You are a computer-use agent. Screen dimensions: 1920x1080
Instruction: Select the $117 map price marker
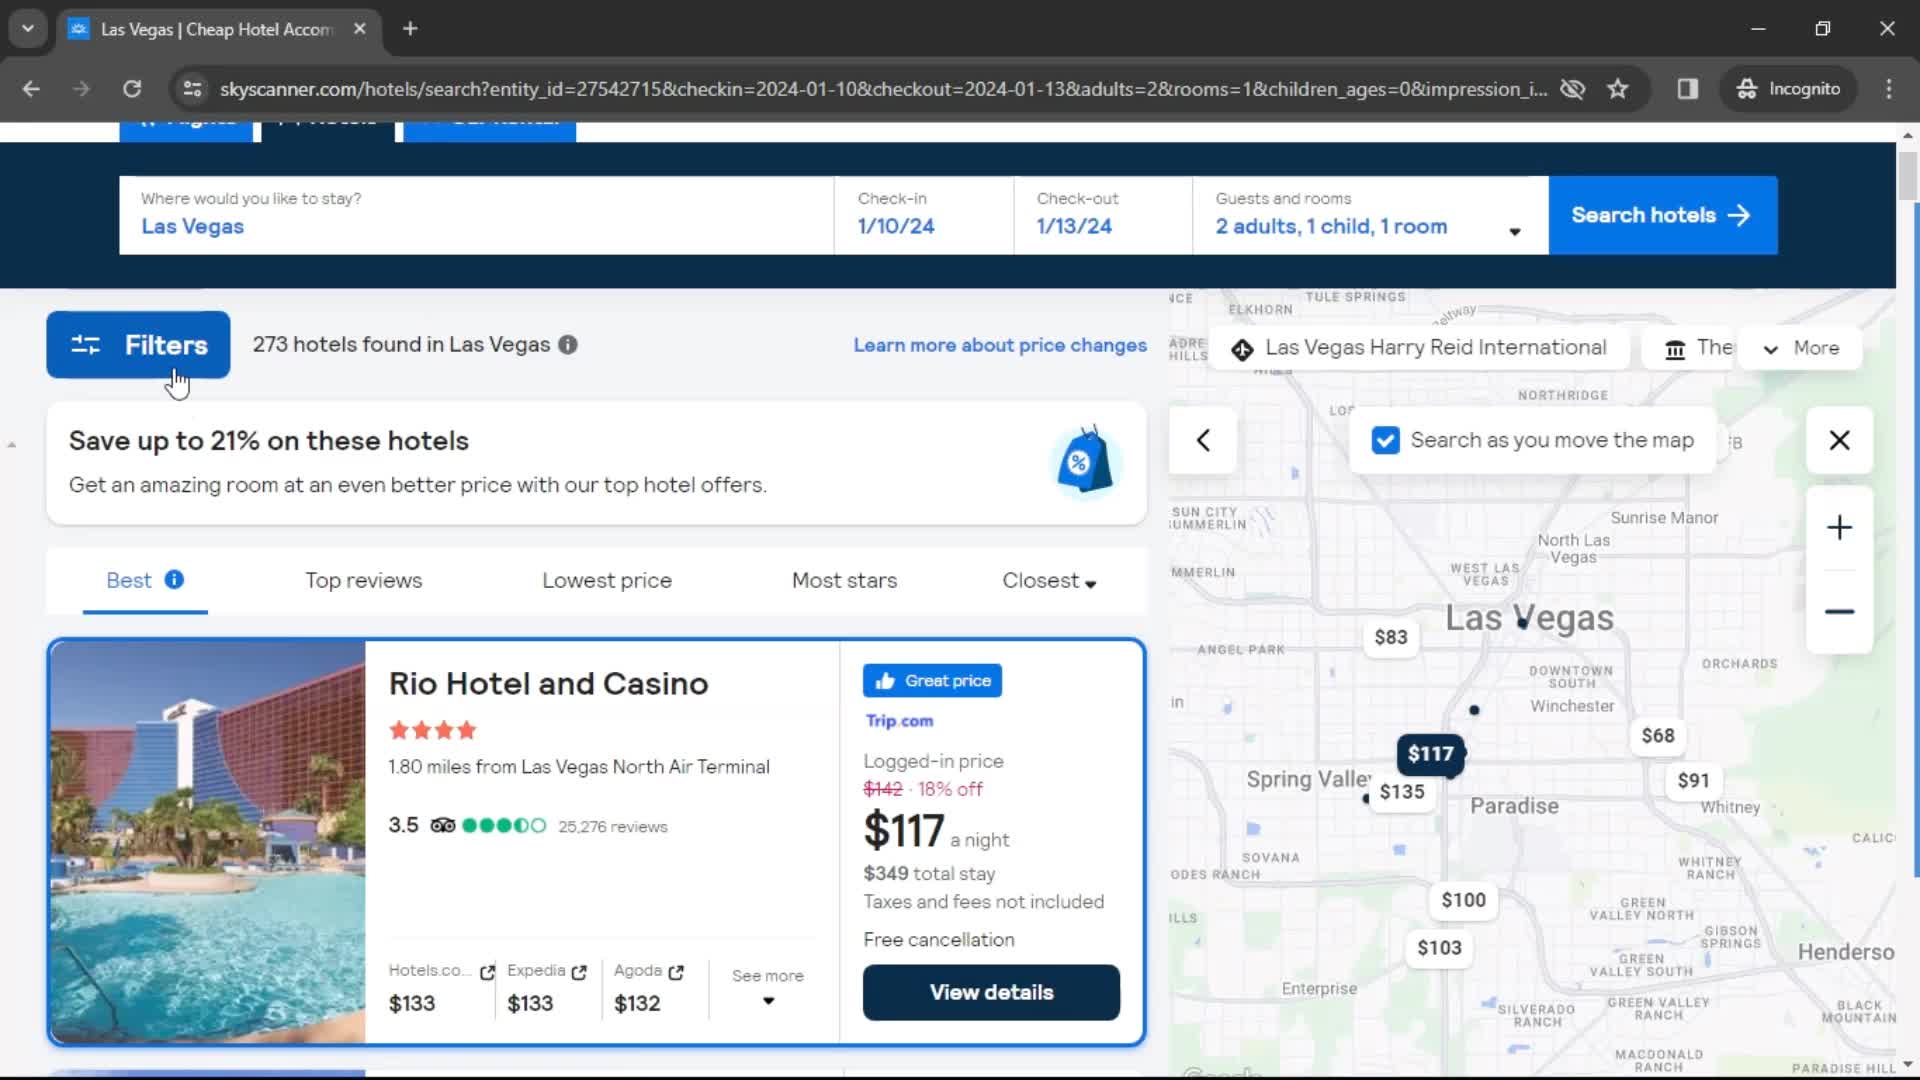[x=1430, y=754]
